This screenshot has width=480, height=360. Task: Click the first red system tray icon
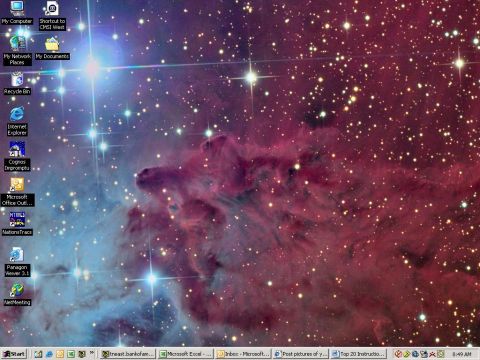398,354
